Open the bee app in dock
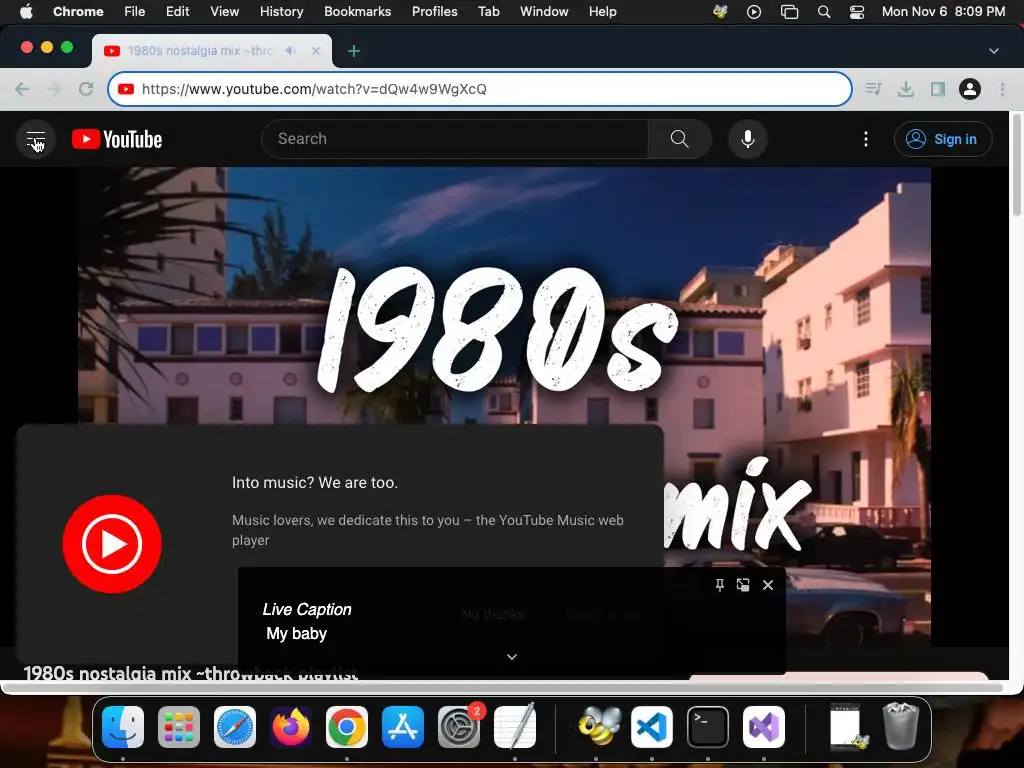This screenshot has height=768, width=1024. click(599, 727)
